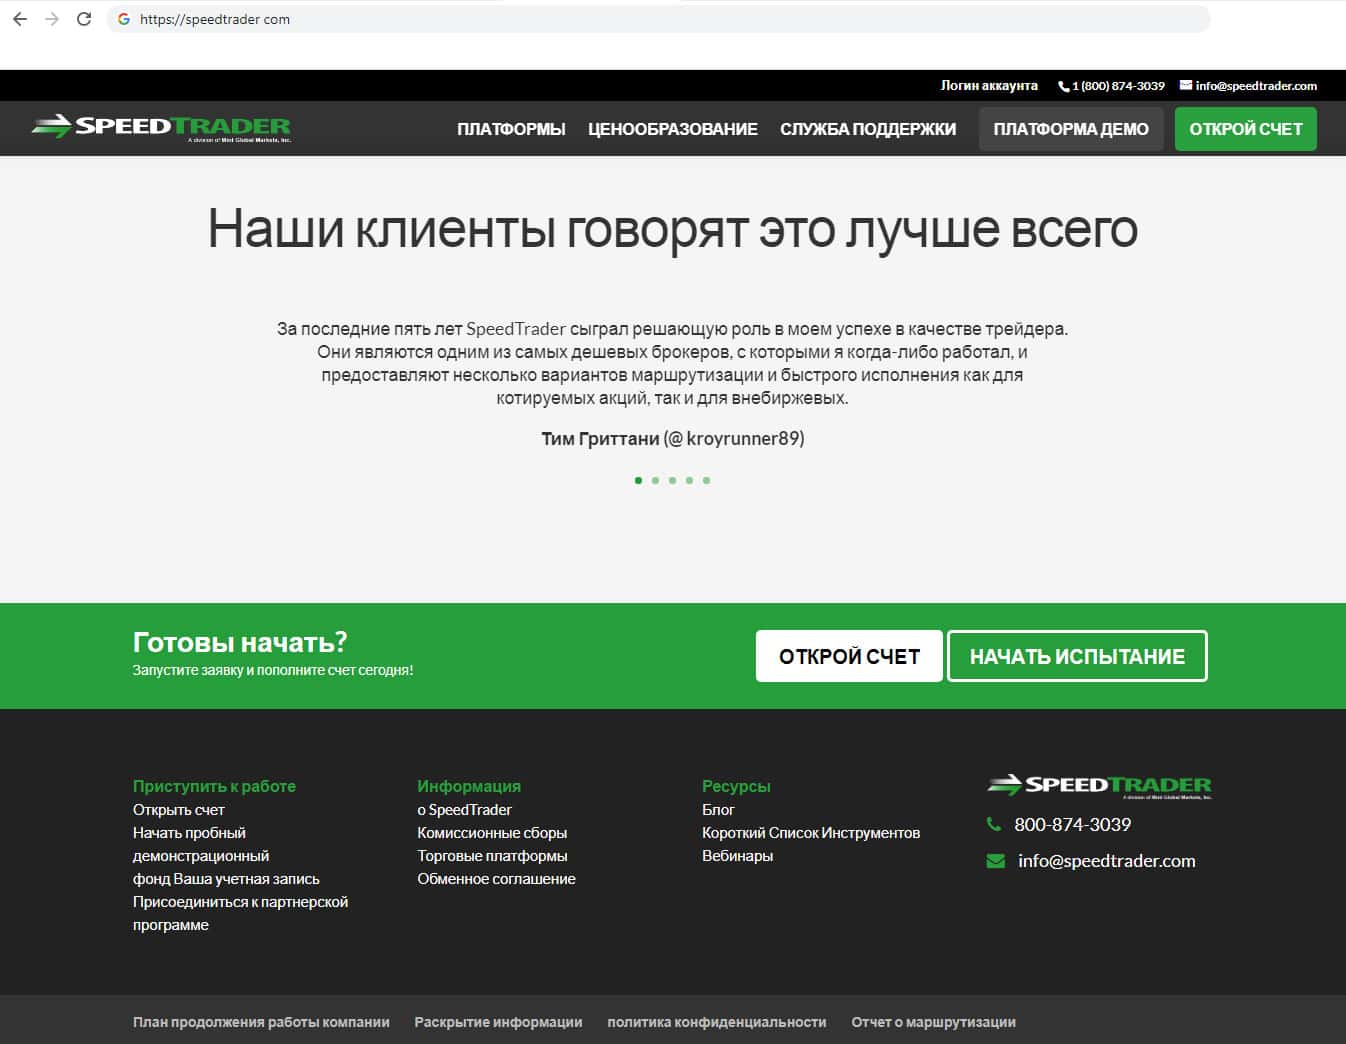The image size is (1346, 1044).
Task: Open the Обменное соглашение link
Action: pyautogui.click(x=496, y=879)
